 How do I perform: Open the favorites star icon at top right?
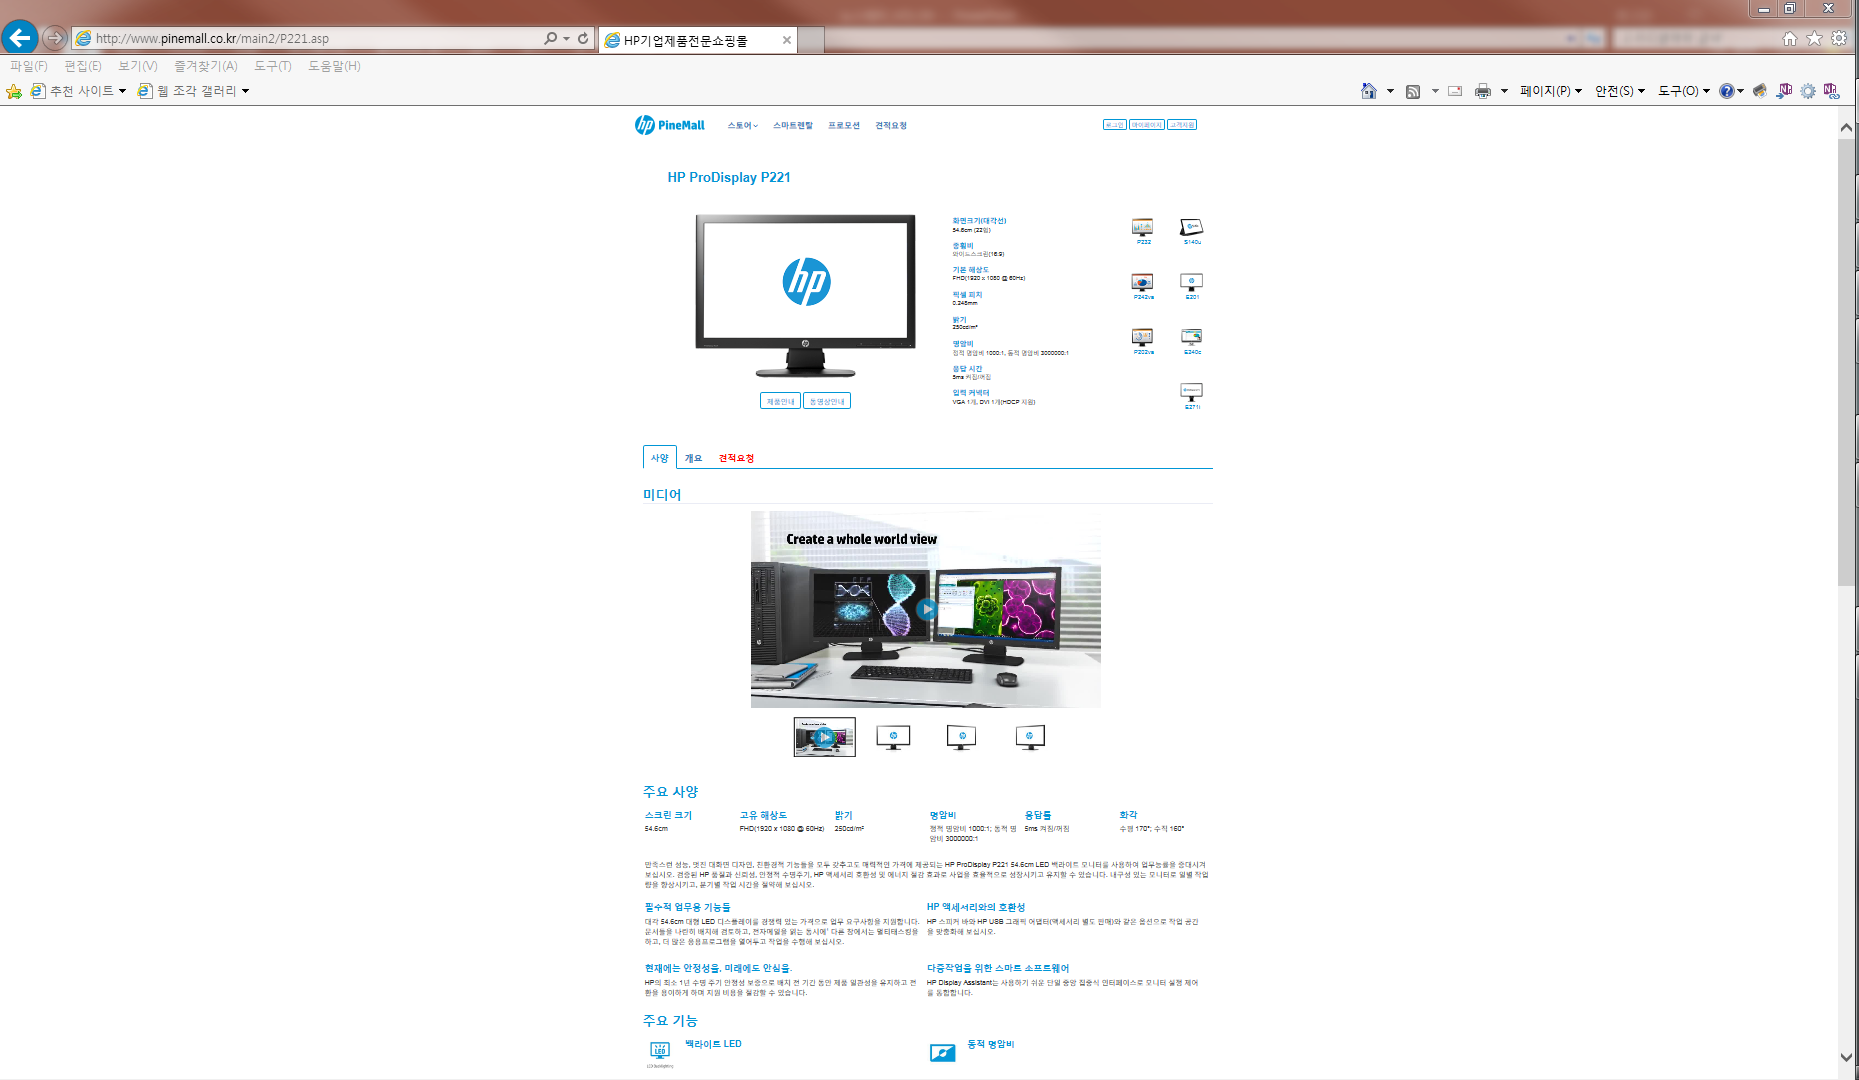(x=1814, y=38)
